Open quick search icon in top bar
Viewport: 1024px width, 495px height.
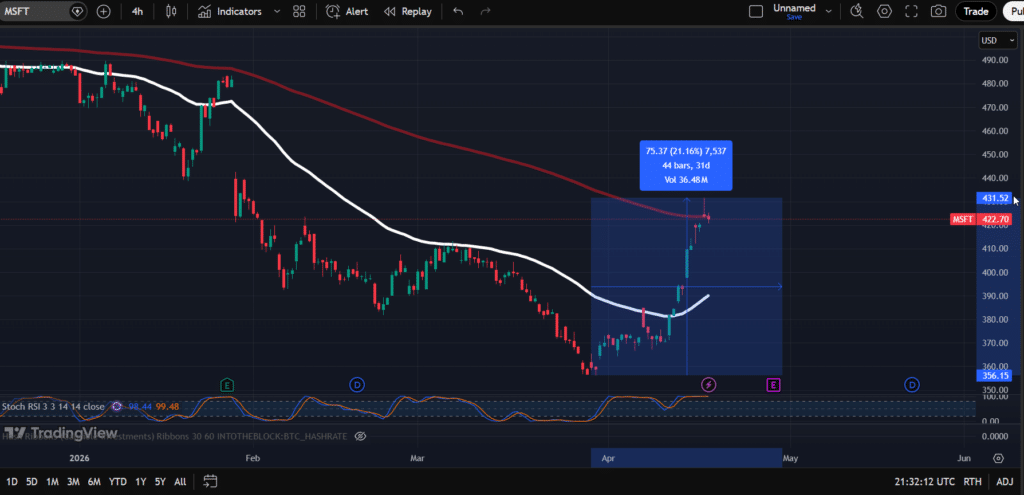tap(857, 12)
